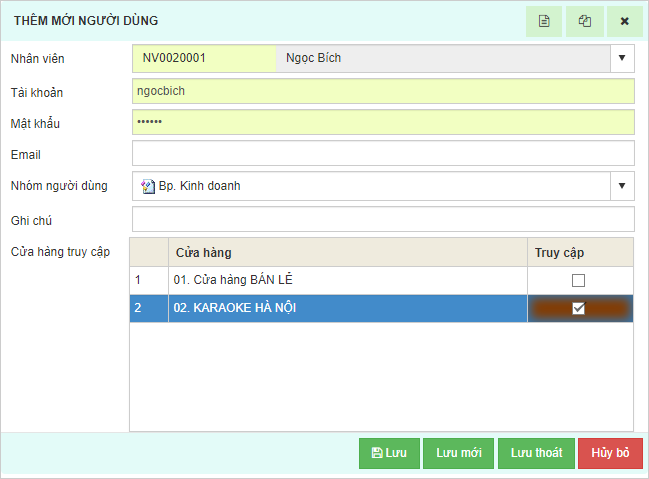Select the Ghi chú notes field
The image size is (649, 479).
coord(383,219)
